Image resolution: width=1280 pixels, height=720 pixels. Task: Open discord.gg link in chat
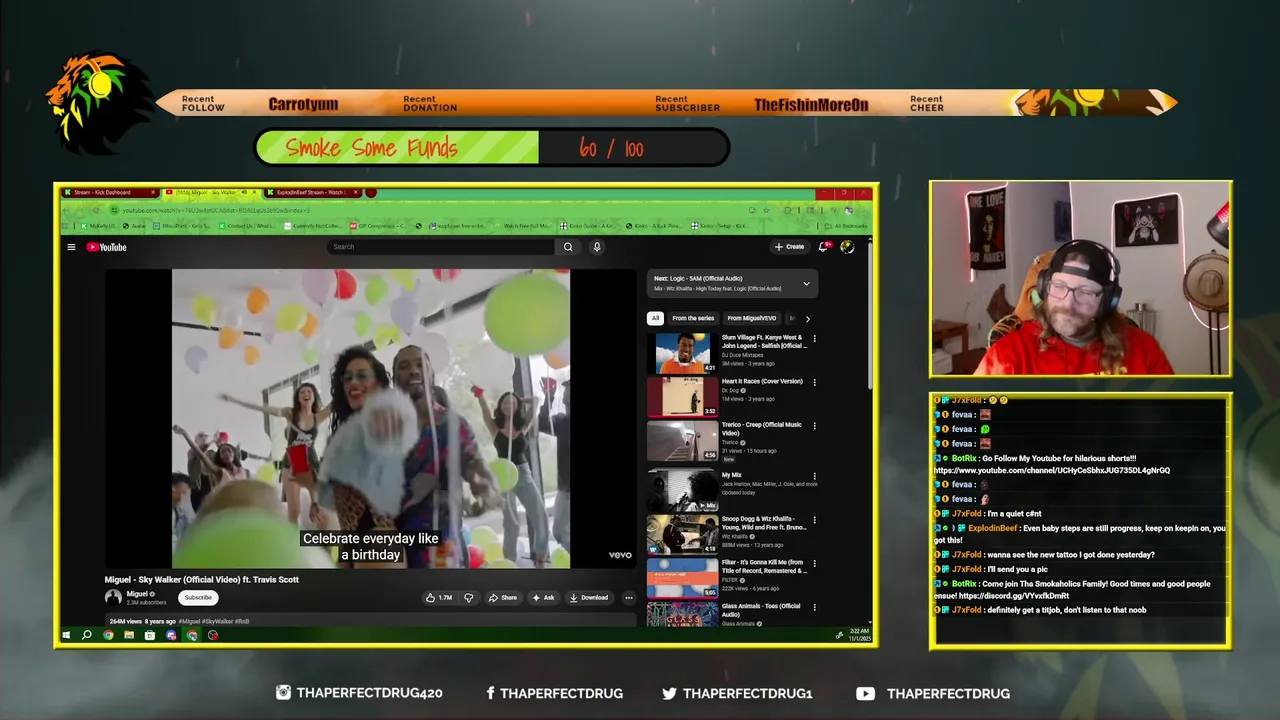1014,596
